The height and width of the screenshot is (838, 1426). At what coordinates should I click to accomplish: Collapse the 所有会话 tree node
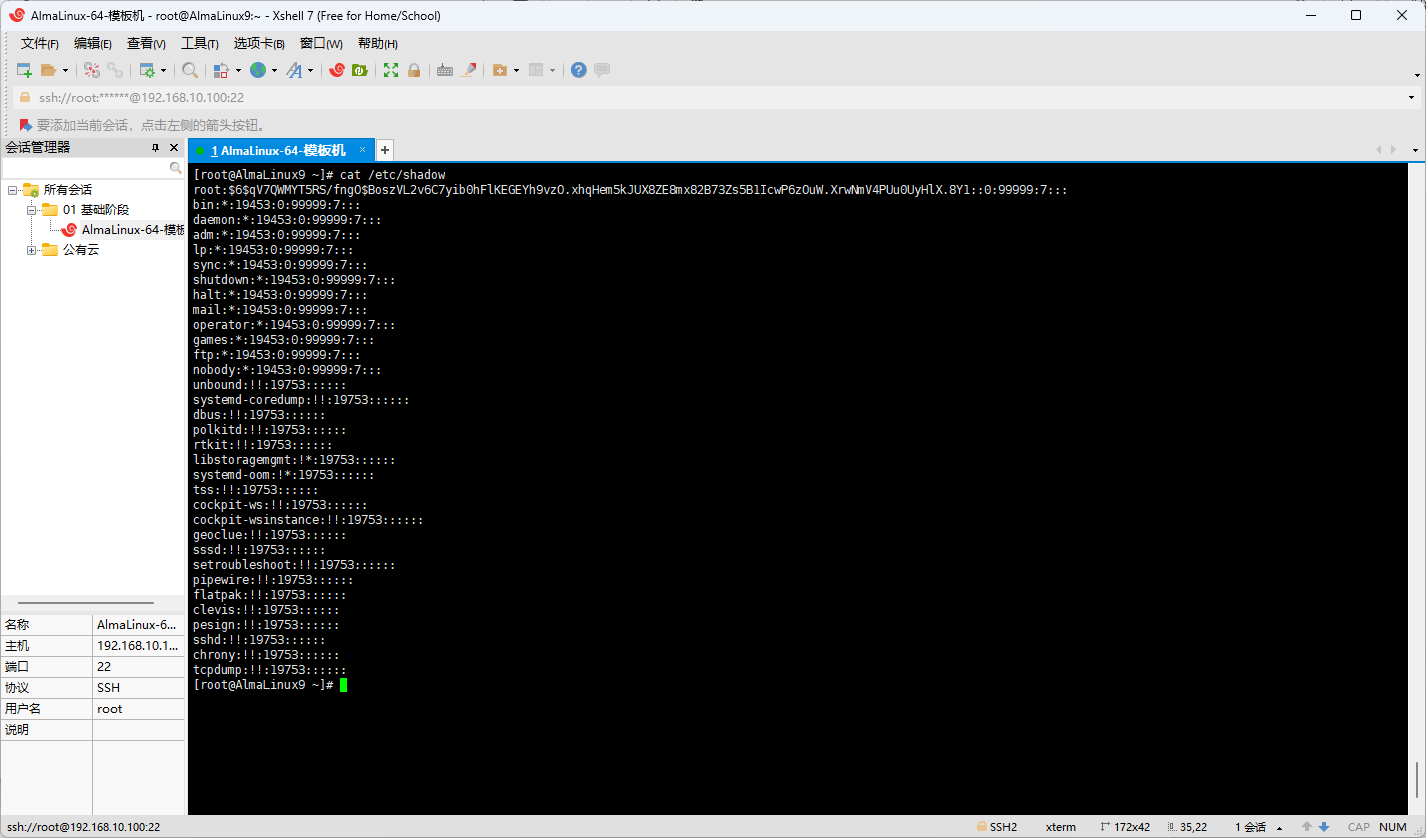(x=12, y=190)
